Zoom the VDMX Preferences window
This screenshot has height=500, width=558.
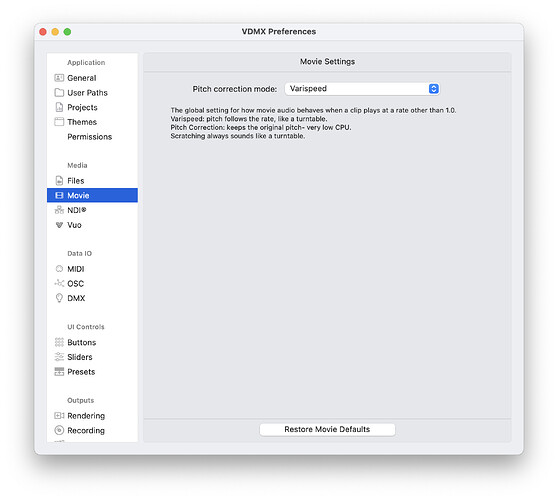tap(67, 32)
